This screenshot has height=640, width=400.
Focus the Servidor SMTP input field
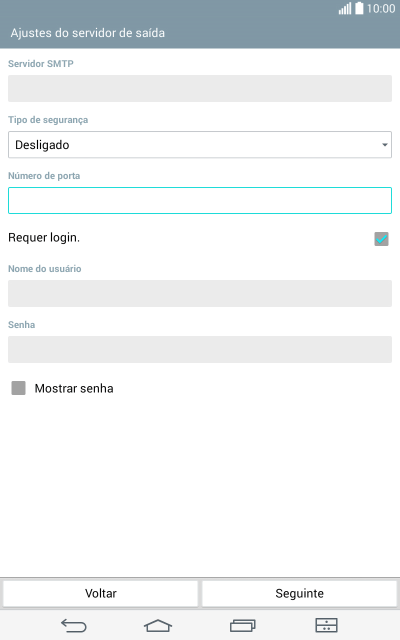[200, 88]
